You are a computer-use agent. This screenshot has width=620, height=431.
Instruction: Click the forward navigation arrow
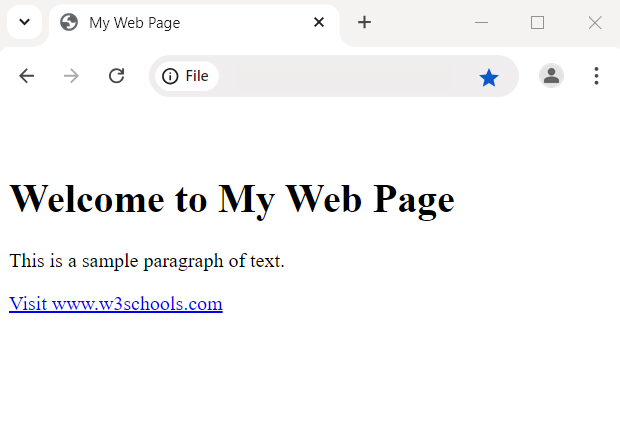71,76
